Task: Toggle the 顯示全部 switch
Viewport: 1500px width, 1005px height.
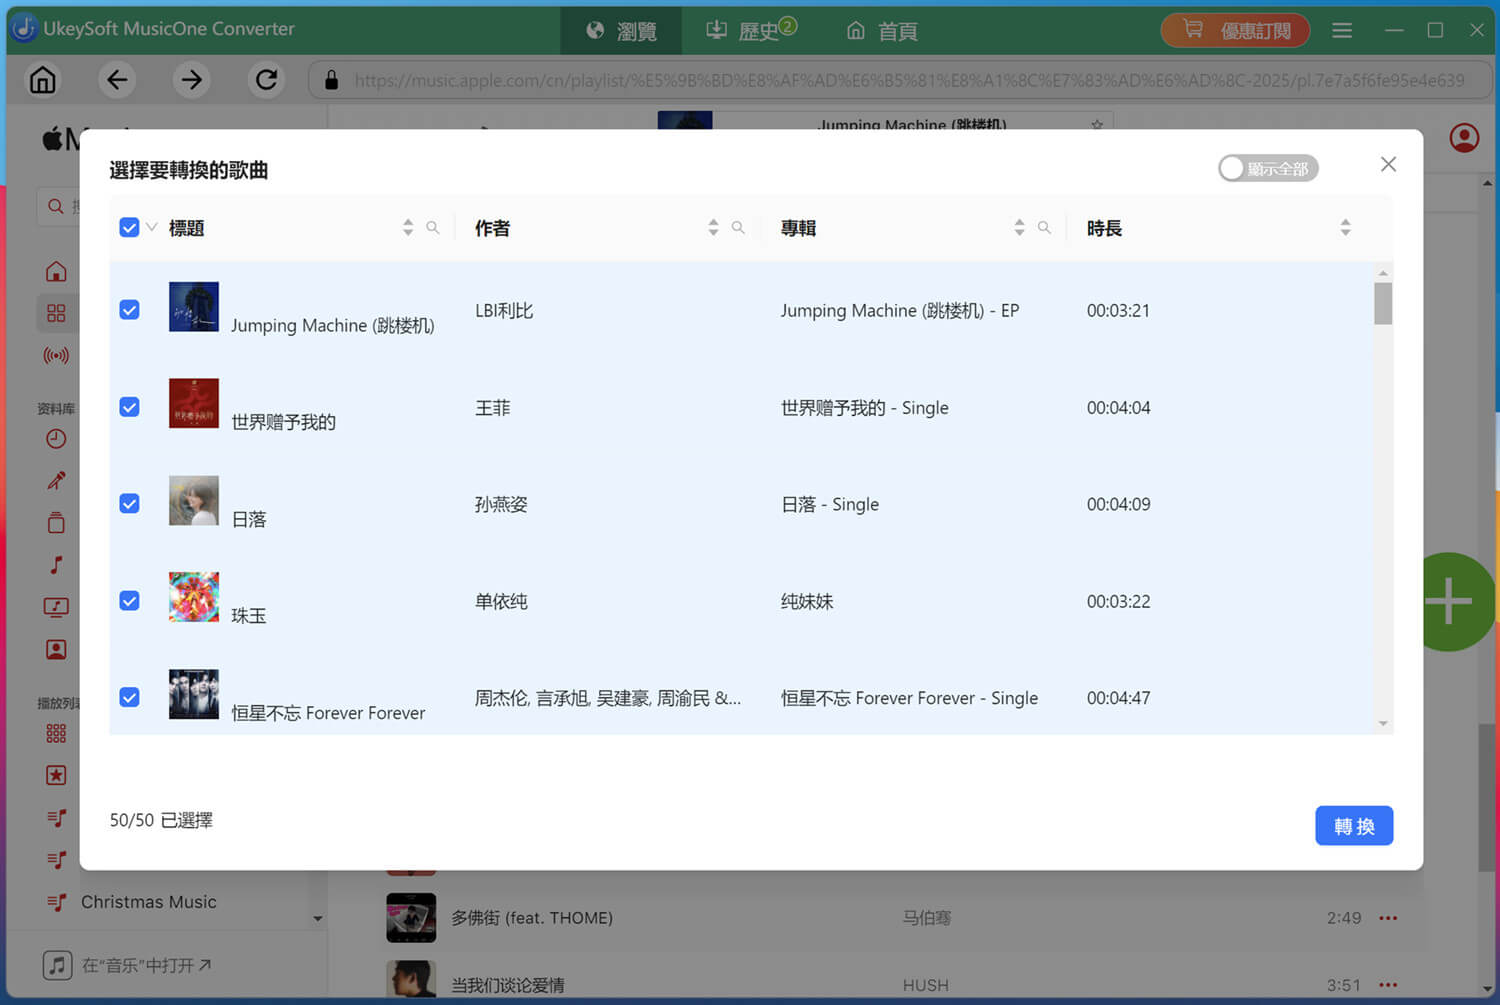Action: [1267, 169]
